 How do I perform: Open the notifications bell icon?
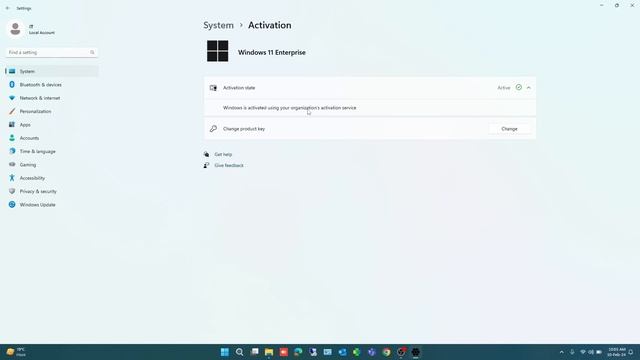[x=631, y=352]
